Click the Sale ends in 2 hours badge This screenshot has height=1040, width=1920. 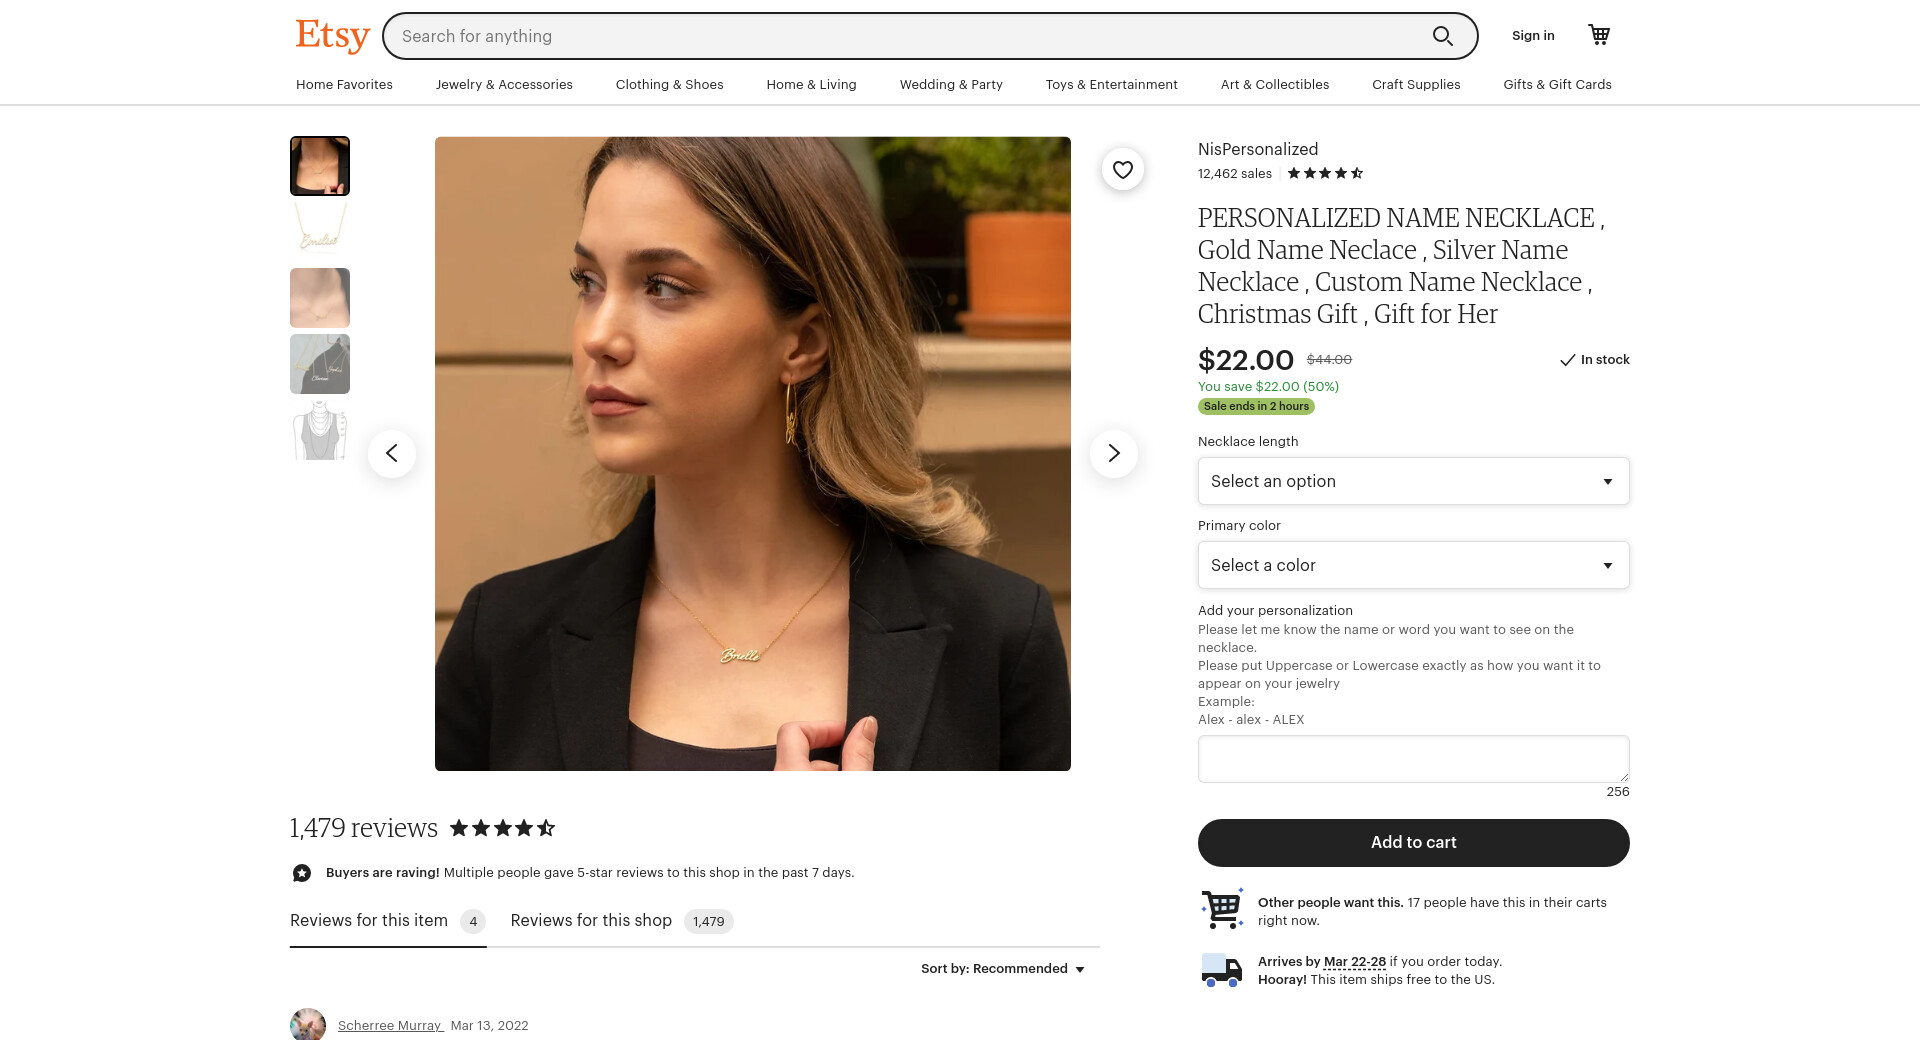[1256, 406]
